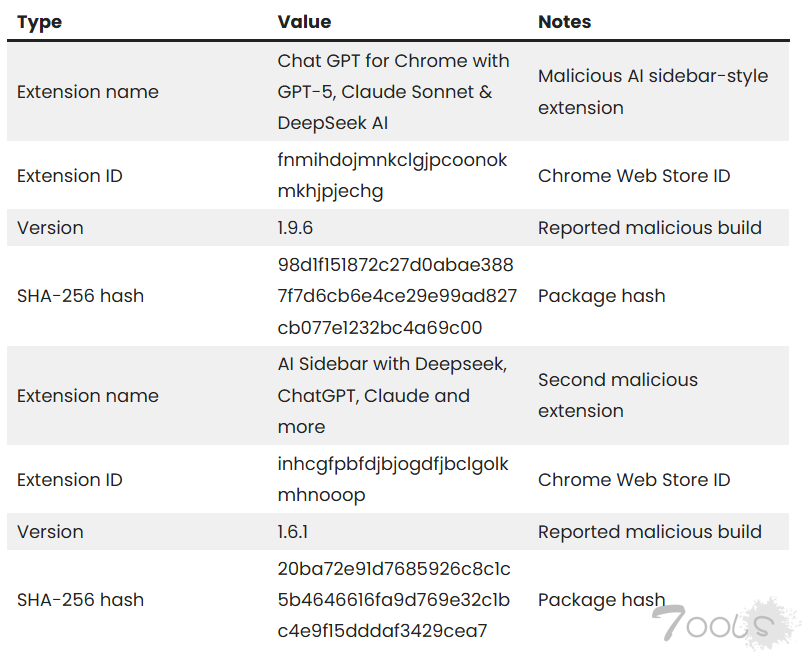Viewport: 807px width, 657px height.
Task: Select the "Chat GPT for Chrome" name cell
Action: [x=393, y=92]
